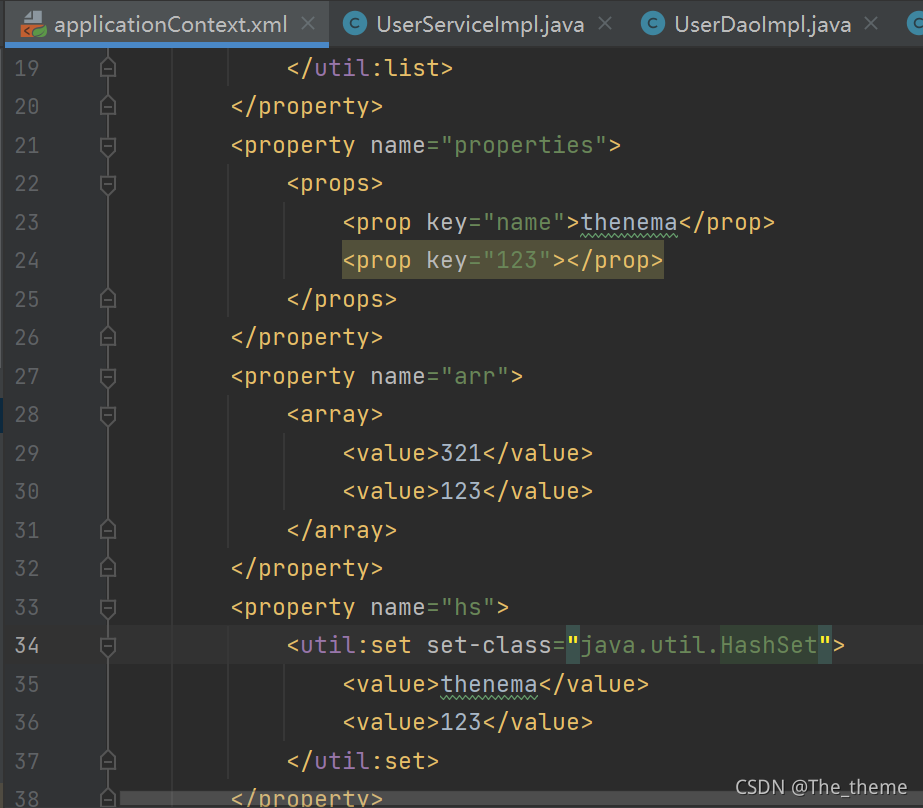The width and height of the screenshot is (923, 808).
Task: Click the closing </util:set> tag
Action: click(x=363, y=761)
